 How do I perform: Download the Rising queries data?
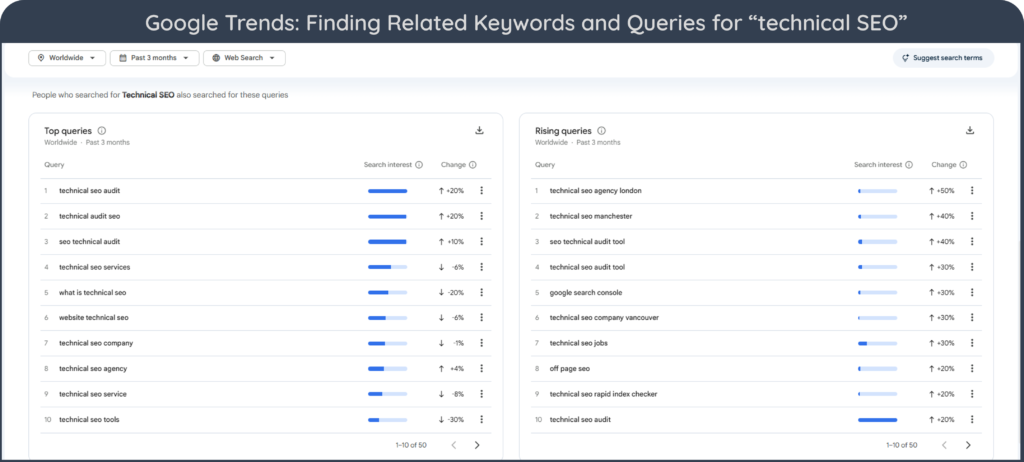click(x=970, y=131)
